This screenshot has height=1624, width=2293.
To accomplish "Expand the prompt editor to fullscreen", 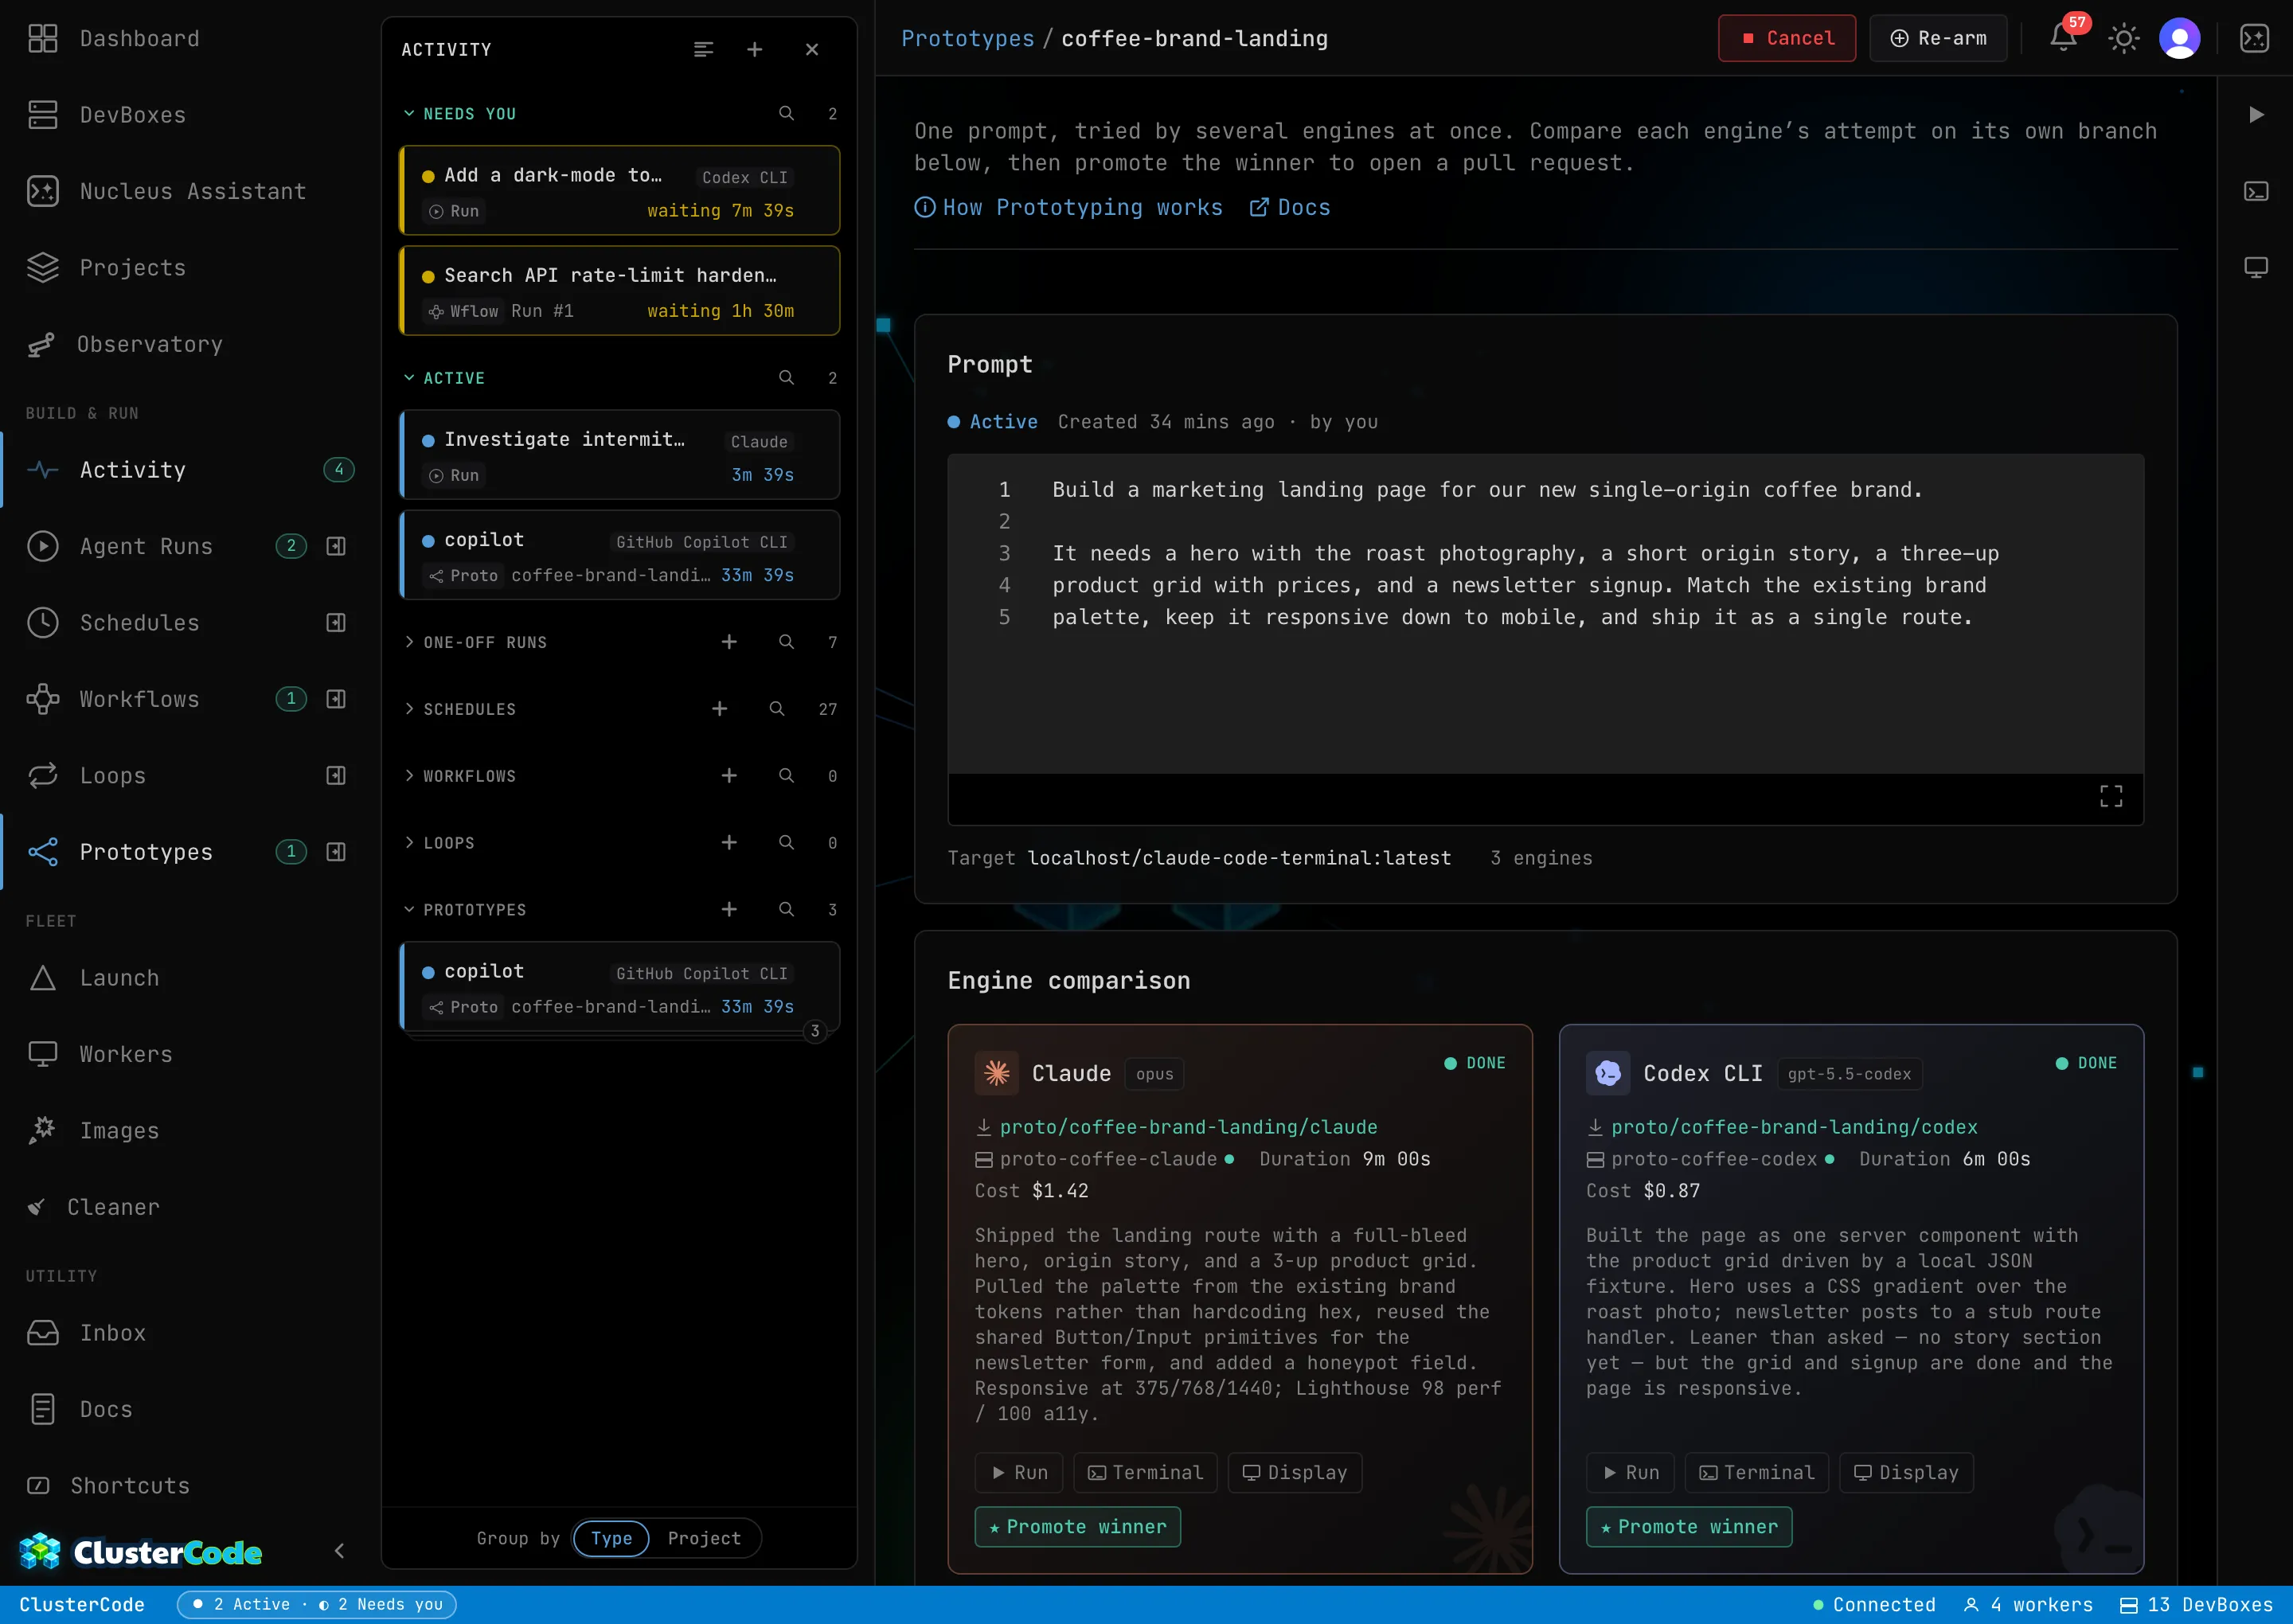I will point(2111,796).
